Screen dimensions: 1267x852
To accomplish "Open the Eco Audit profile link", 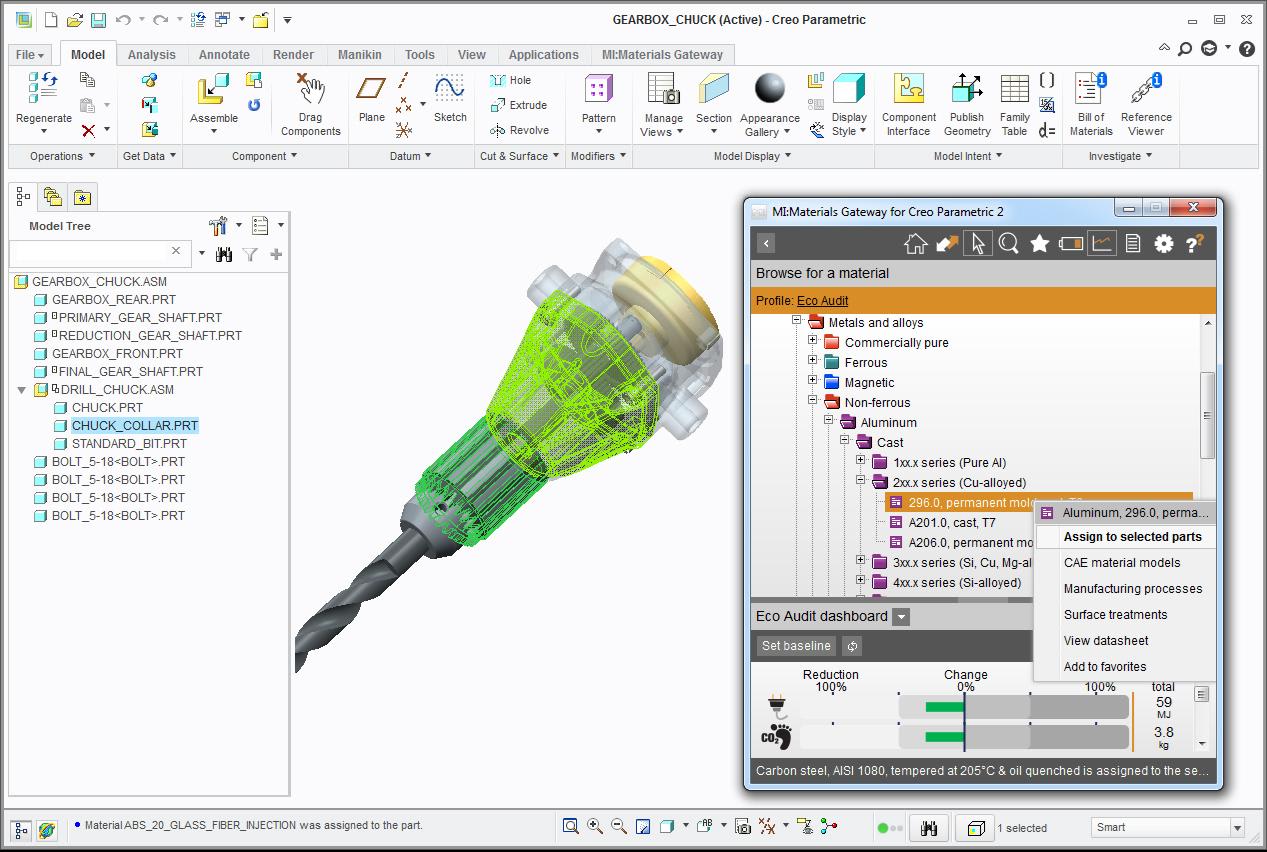I will point(824,301).
